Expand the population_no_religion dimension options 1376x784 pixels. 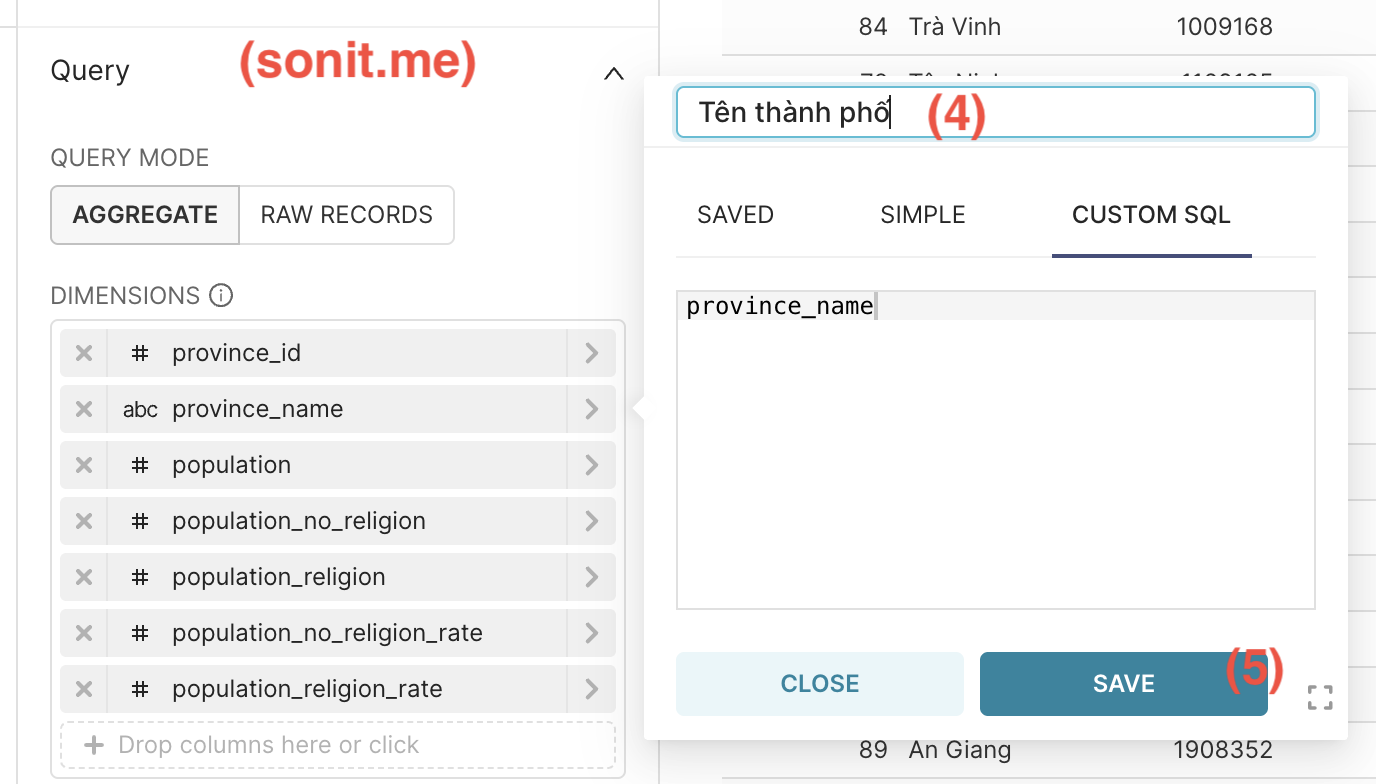click(589, 520)
